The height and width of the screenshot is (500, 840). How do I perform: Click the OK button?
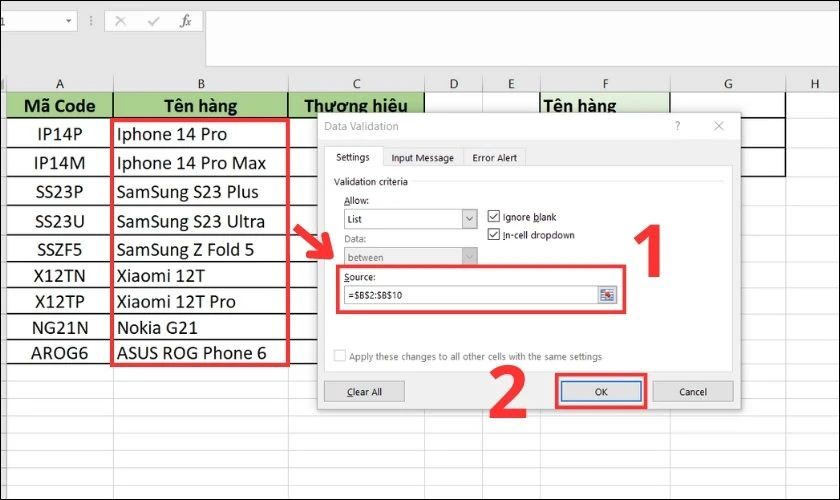tap(601, 392)
